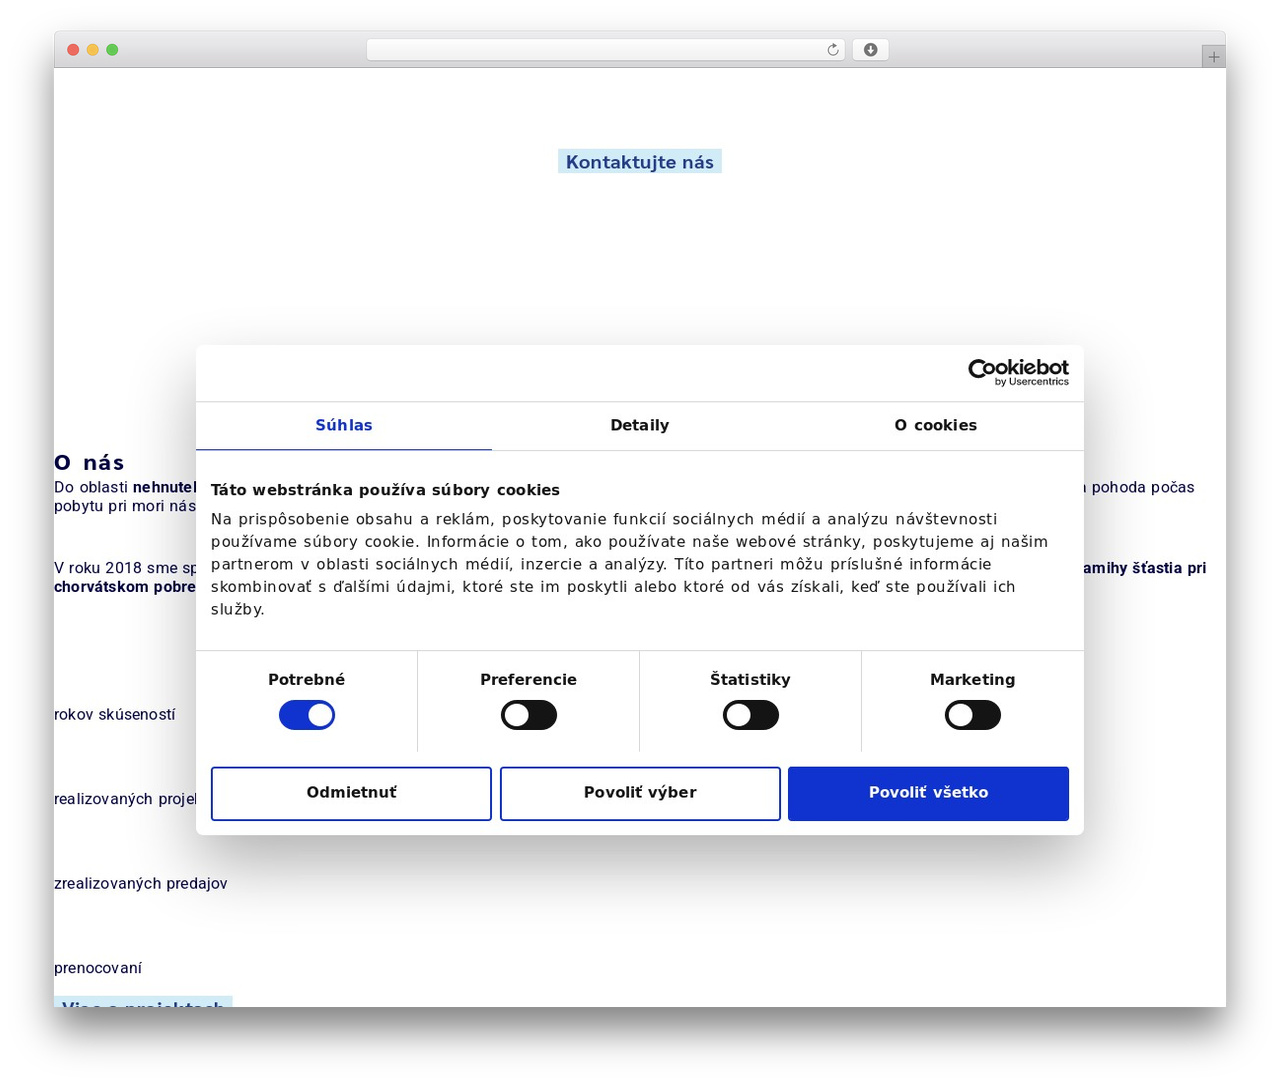Open the O cookies tab

point(936,426)
